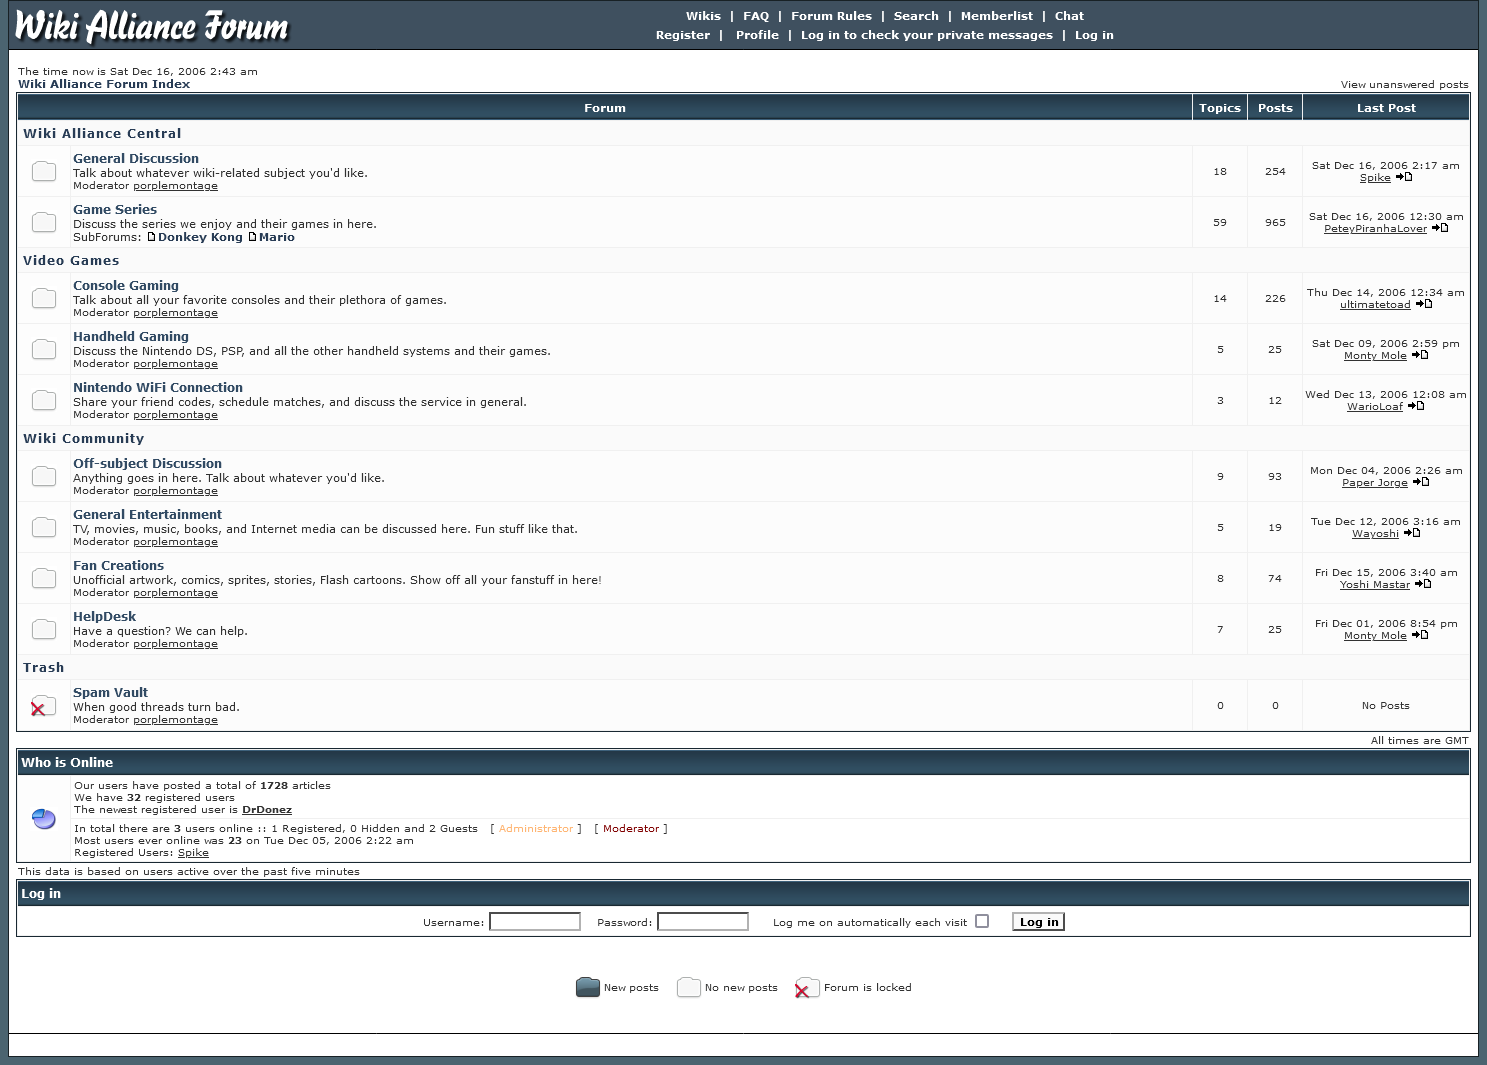Click latest-post arrow icon next to Spike
The height and width of the screenshot is (1065, 1487).
pos(1404,177)
